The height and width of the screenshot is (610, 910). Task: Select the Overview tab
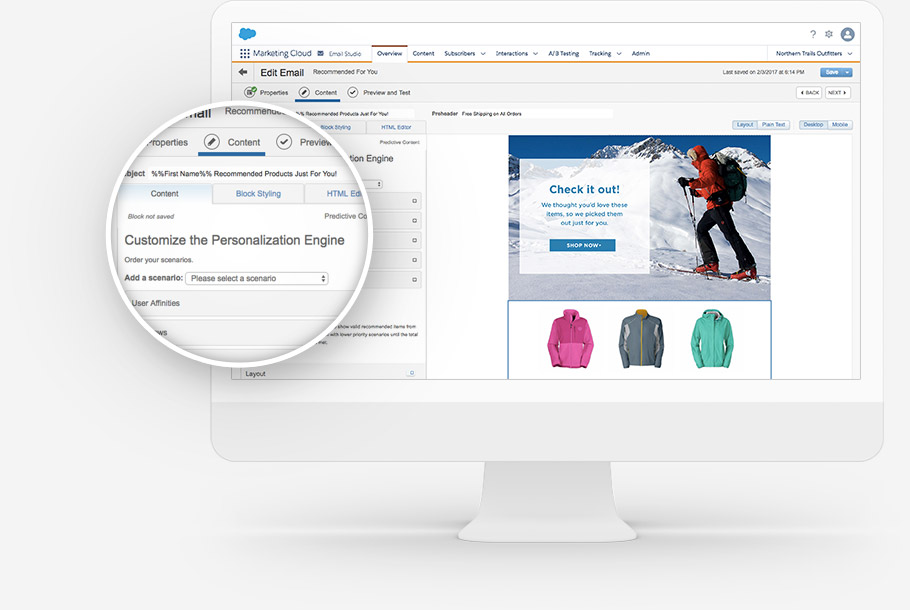tap(389, 53)
